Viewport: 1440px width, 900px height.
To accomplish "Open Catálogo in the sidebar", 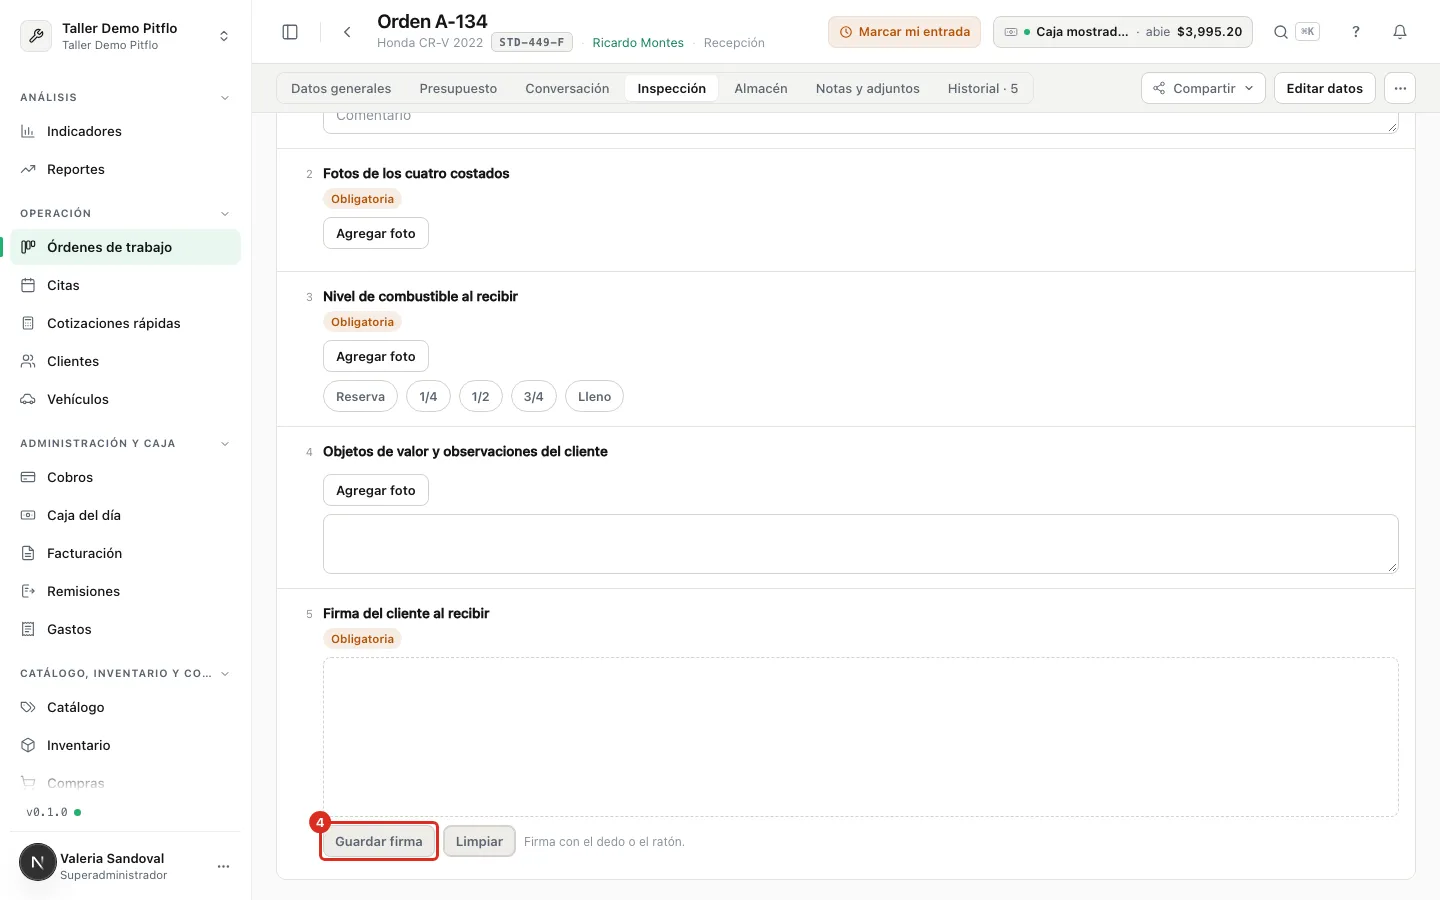I will click(x=125, y=707).
